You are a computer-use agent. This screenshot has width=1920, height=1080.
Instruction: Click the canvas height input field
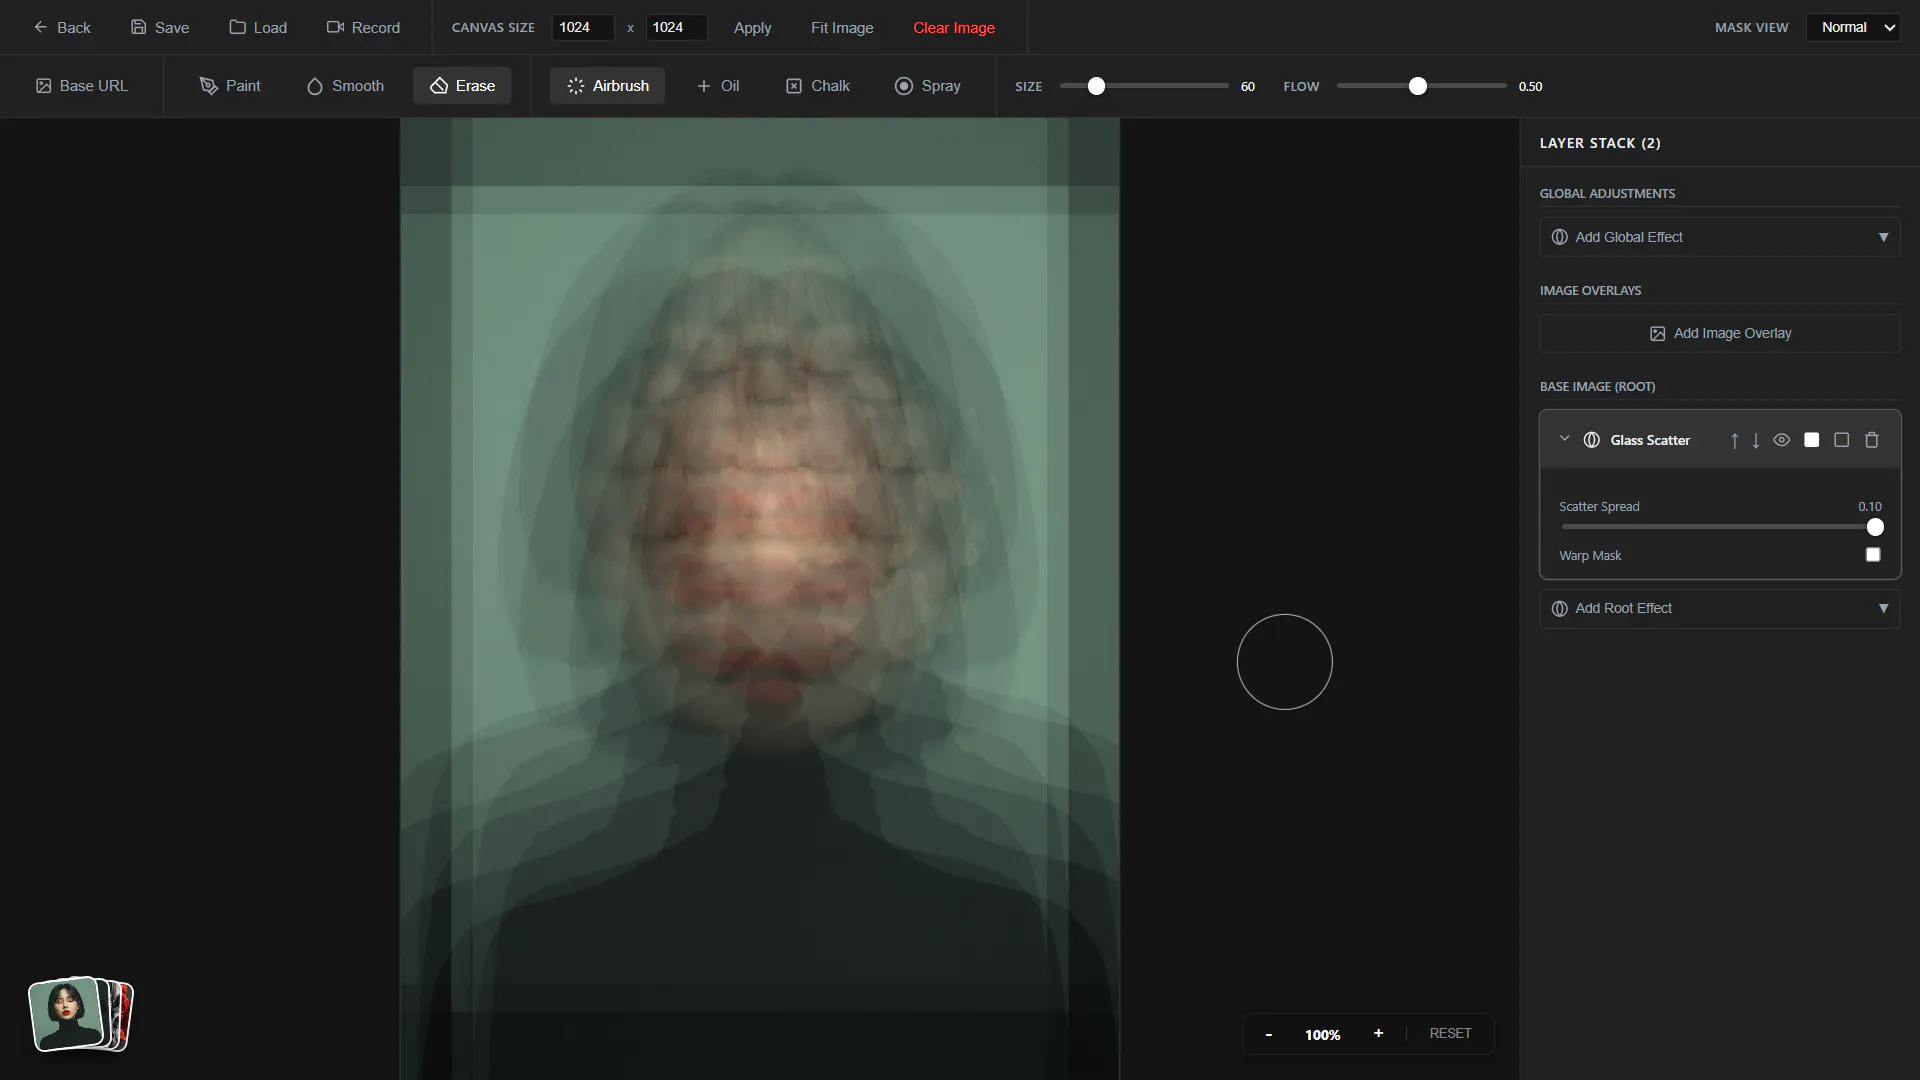coord(676,27)
